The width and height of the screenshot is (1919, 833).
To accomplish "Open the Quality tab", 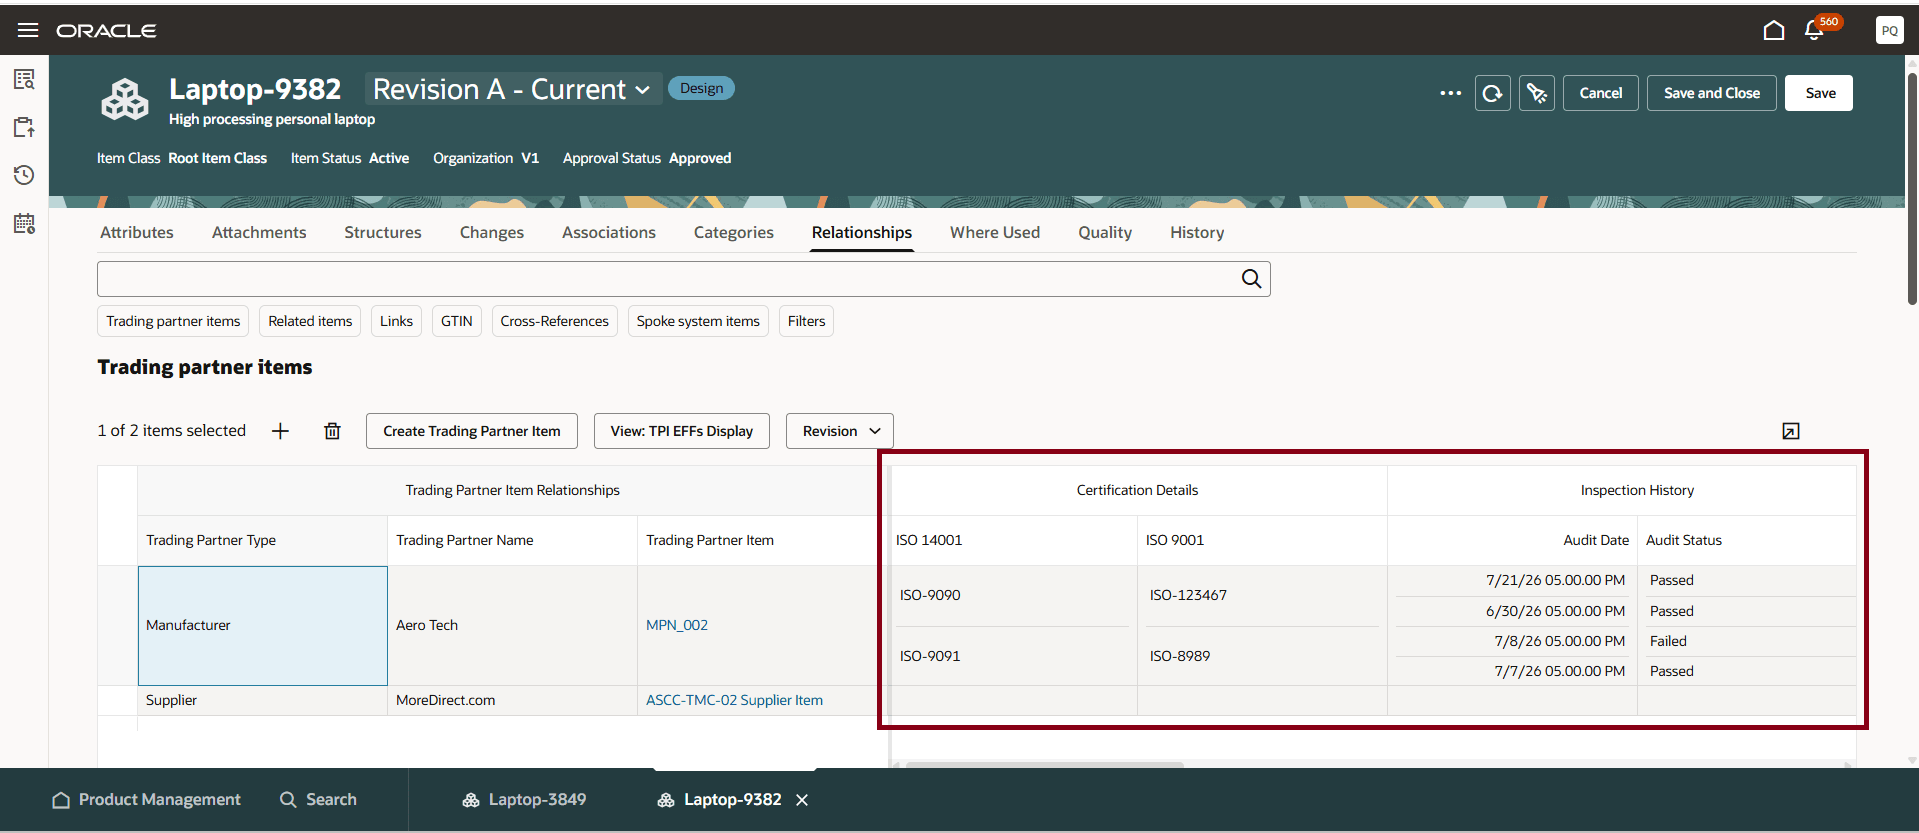I will click(1105, 232).
